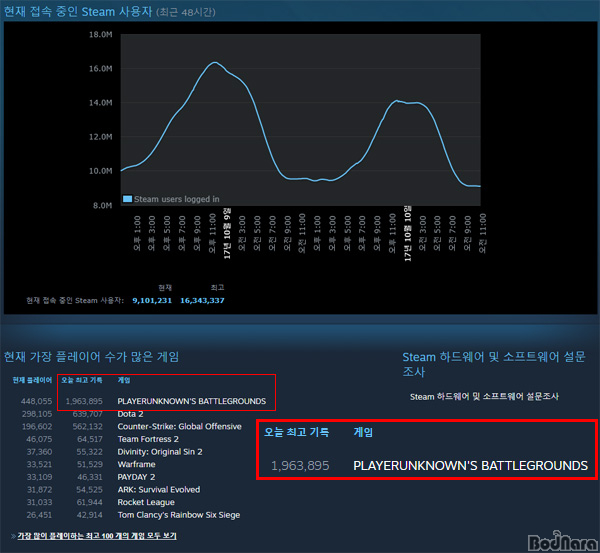
Task: Open Divinity: Original Sin 2 link
Action: (160, 452)
